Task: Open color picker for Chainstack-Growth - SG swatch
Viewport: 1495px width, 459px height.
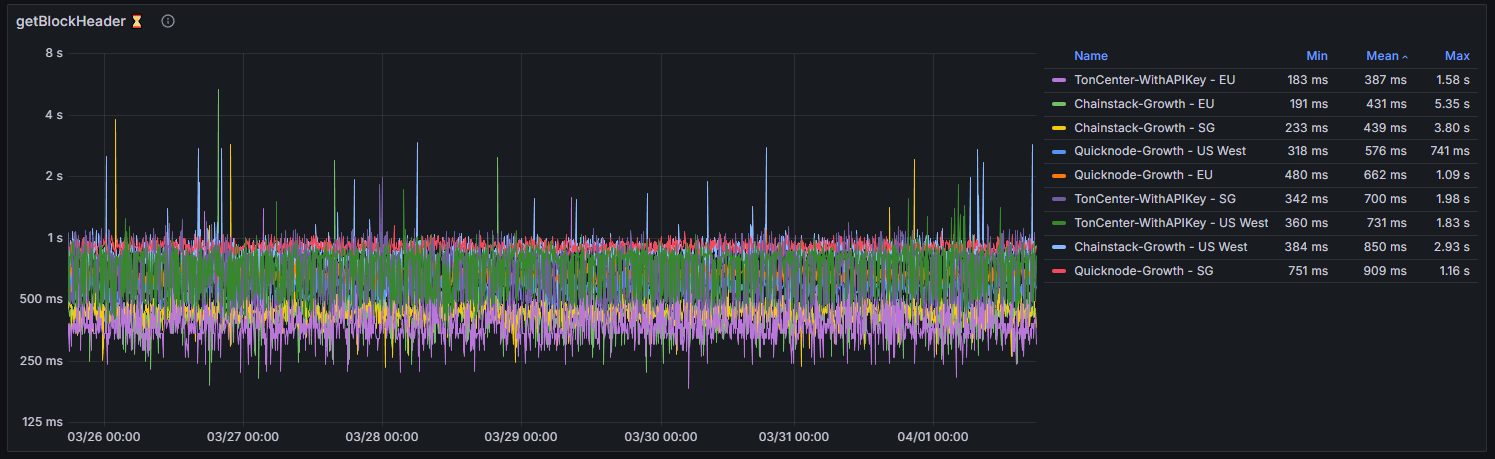Action: click(x=1059, y=128)
